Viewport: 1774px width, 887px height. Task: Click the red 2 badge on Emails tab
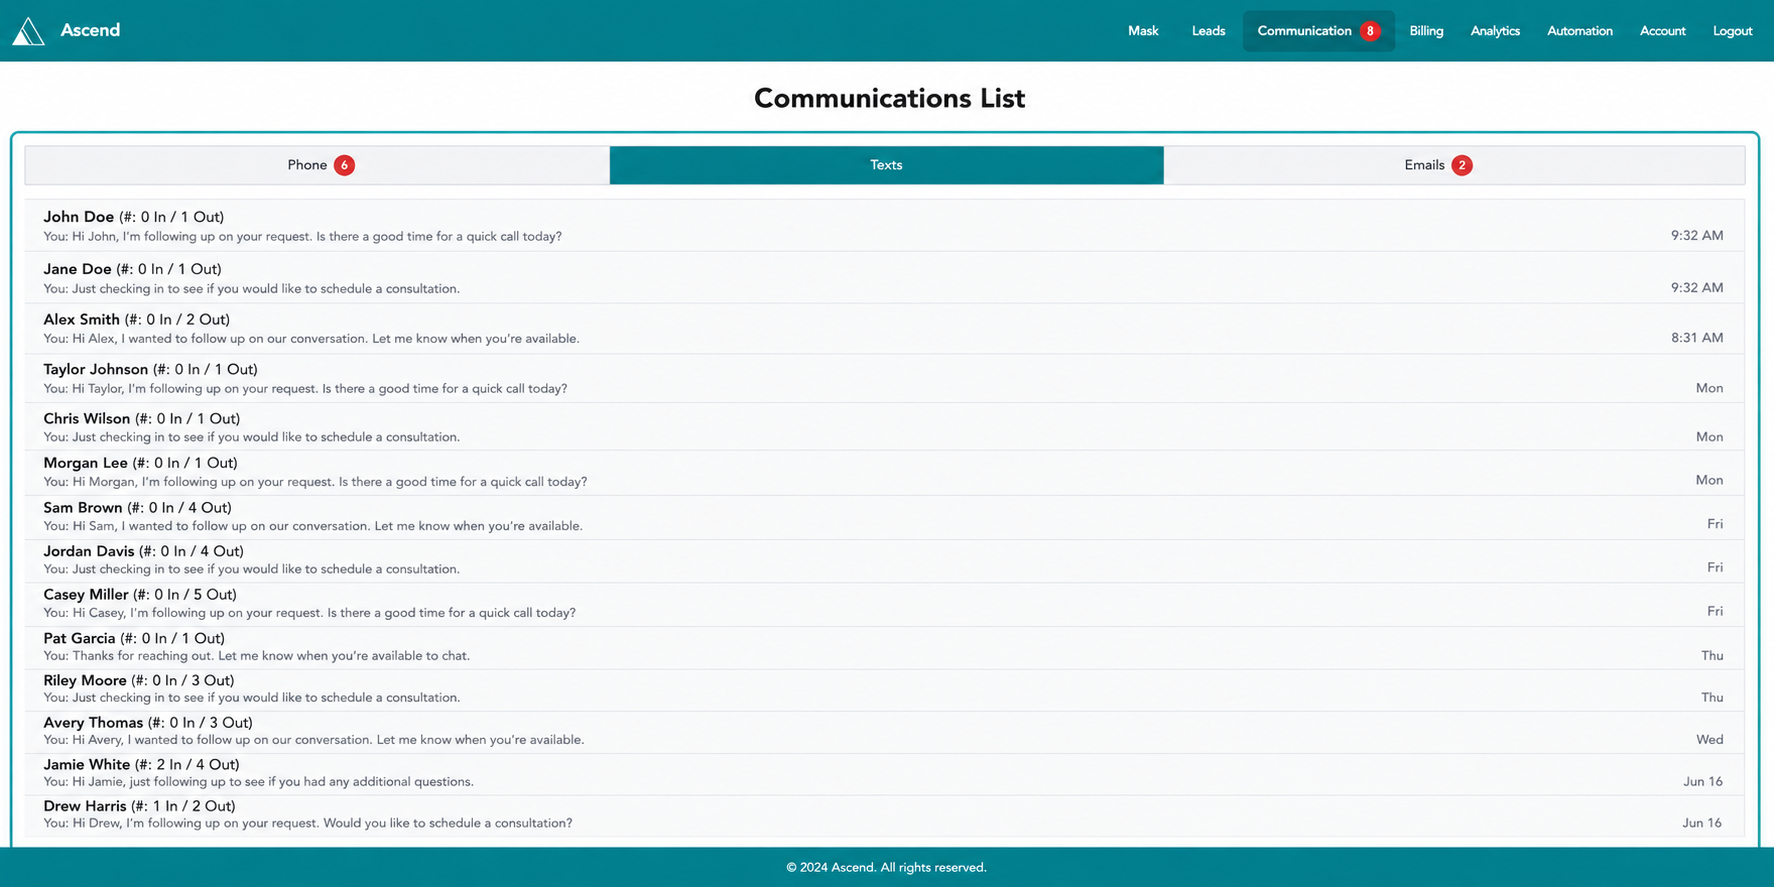coord(1462,165)
